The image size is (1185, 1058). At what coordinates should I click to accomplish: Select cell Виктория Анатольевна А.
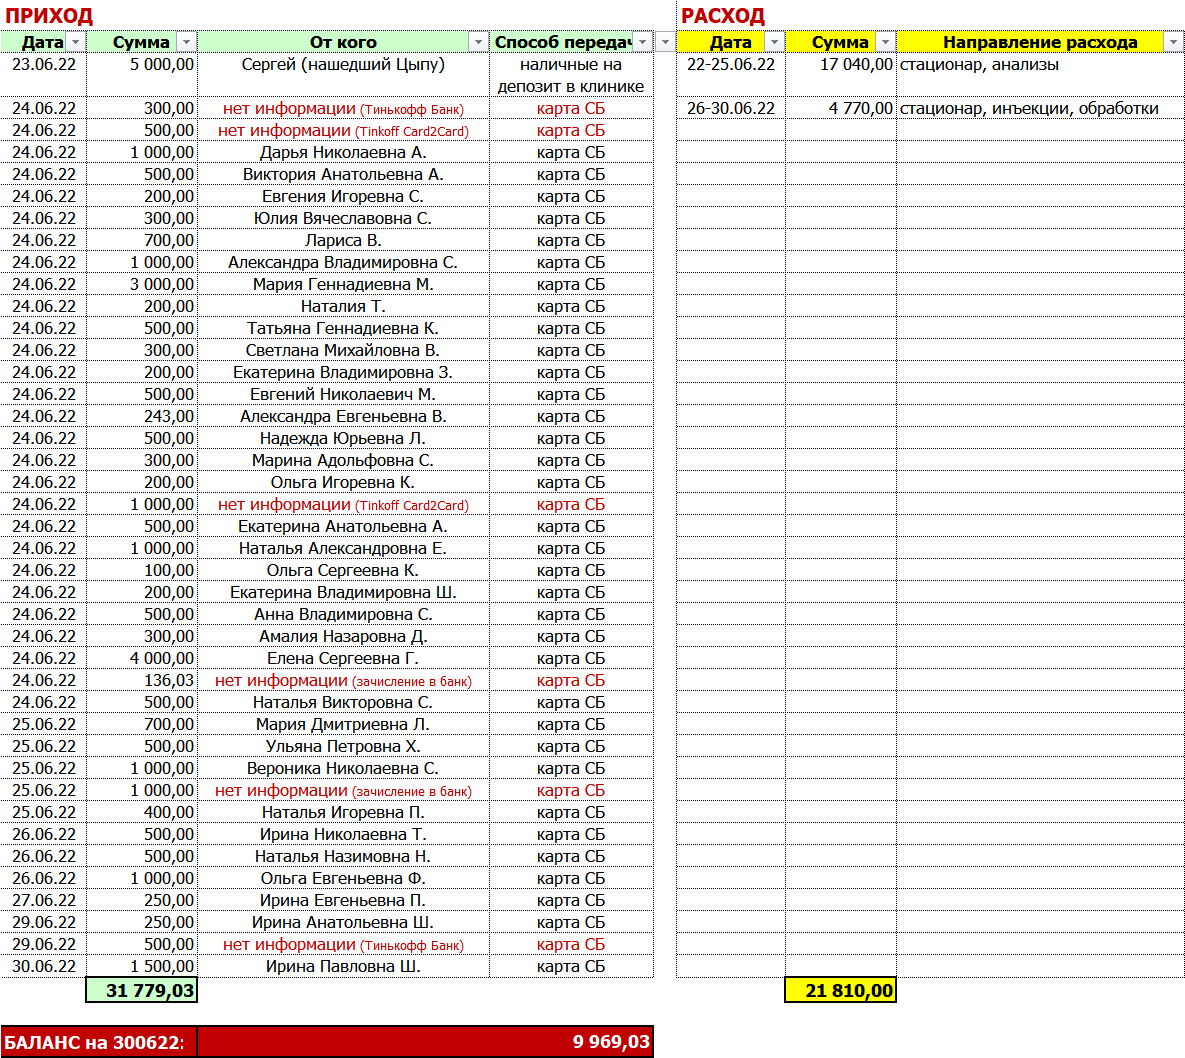pos(343,174)
